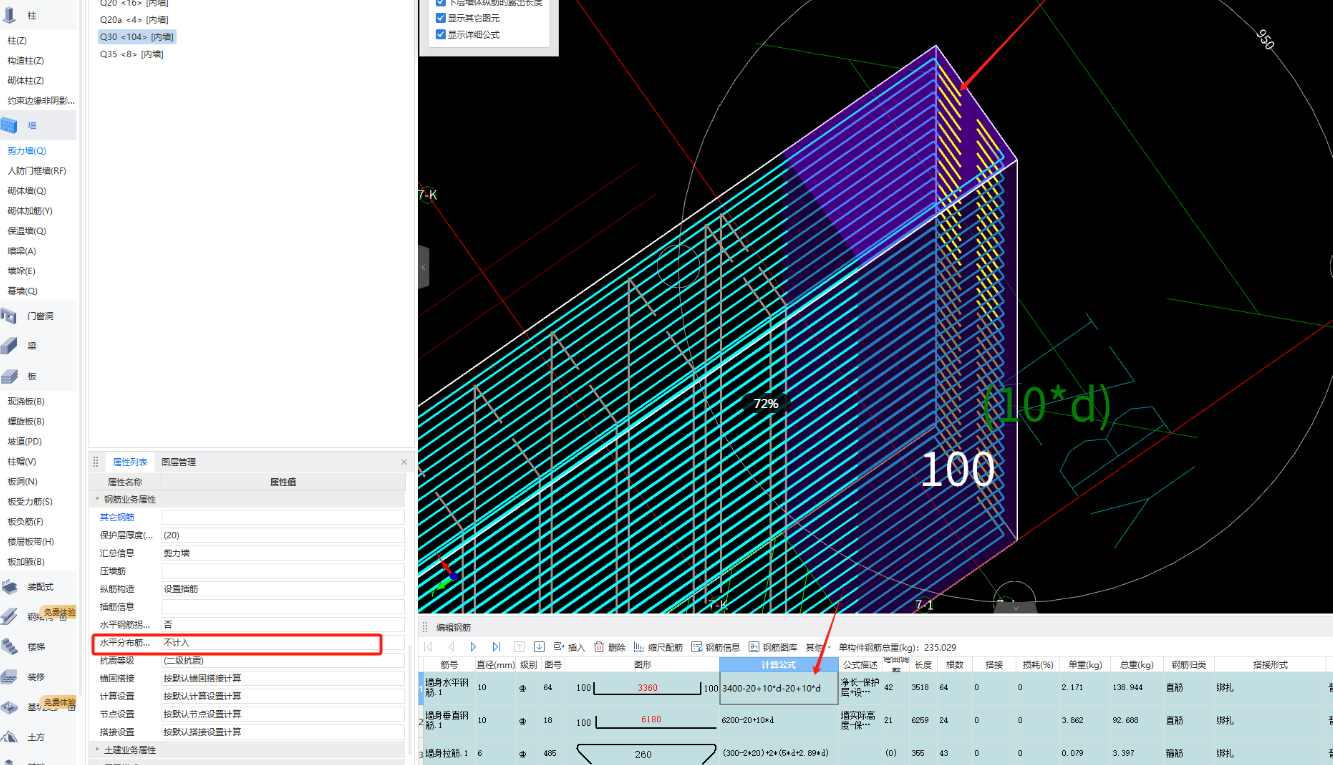
Task: Collapse the left panel via side handle
Action: [x=423, y=268]
